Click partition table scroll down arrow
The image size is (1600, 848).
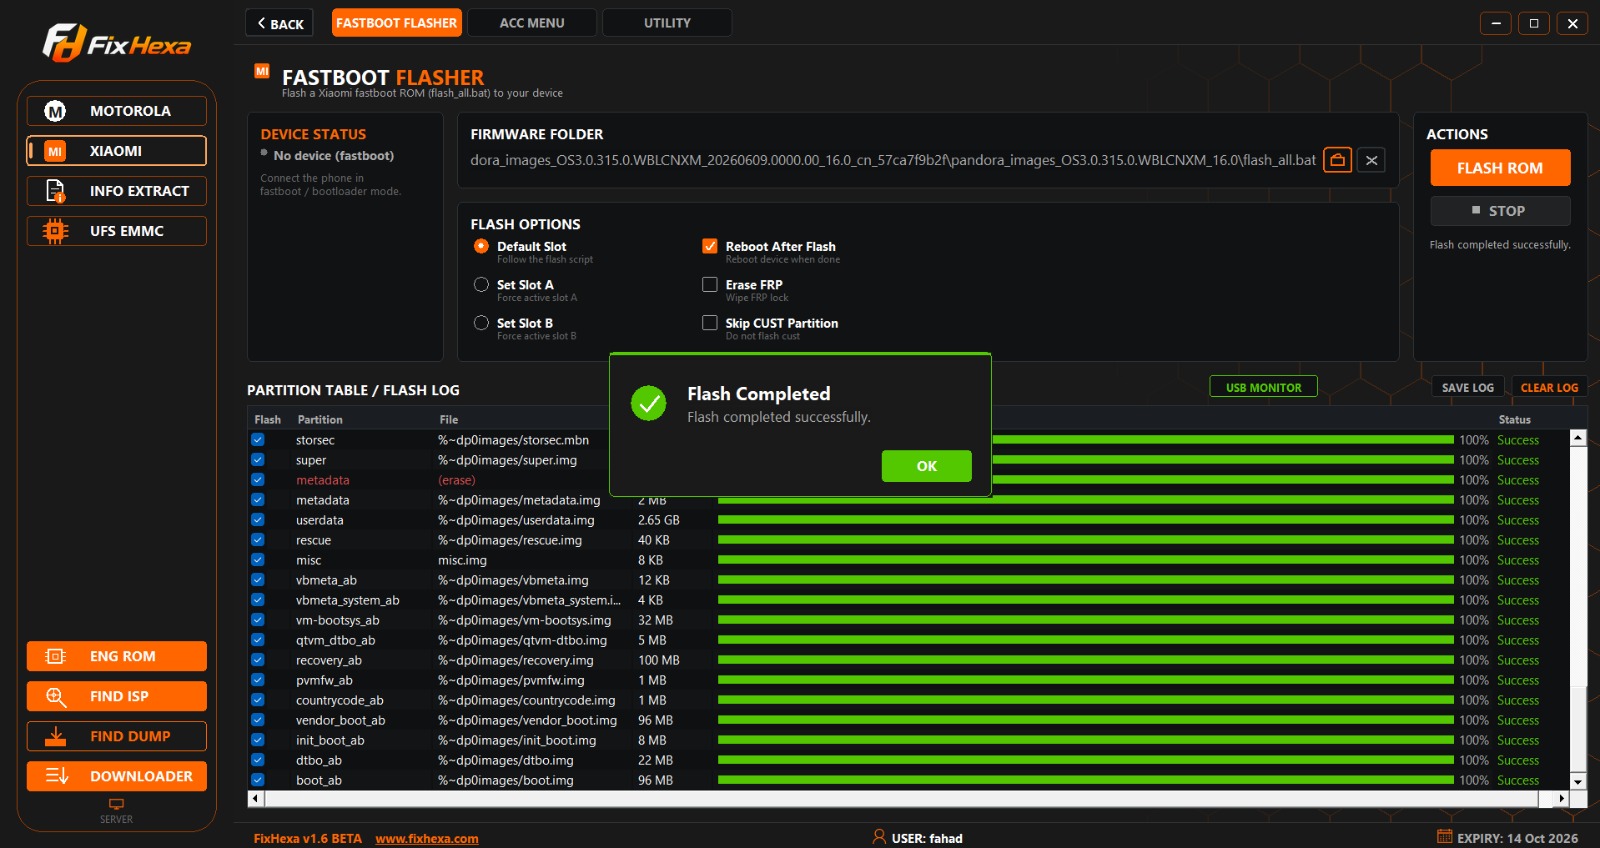(1578, 782)
